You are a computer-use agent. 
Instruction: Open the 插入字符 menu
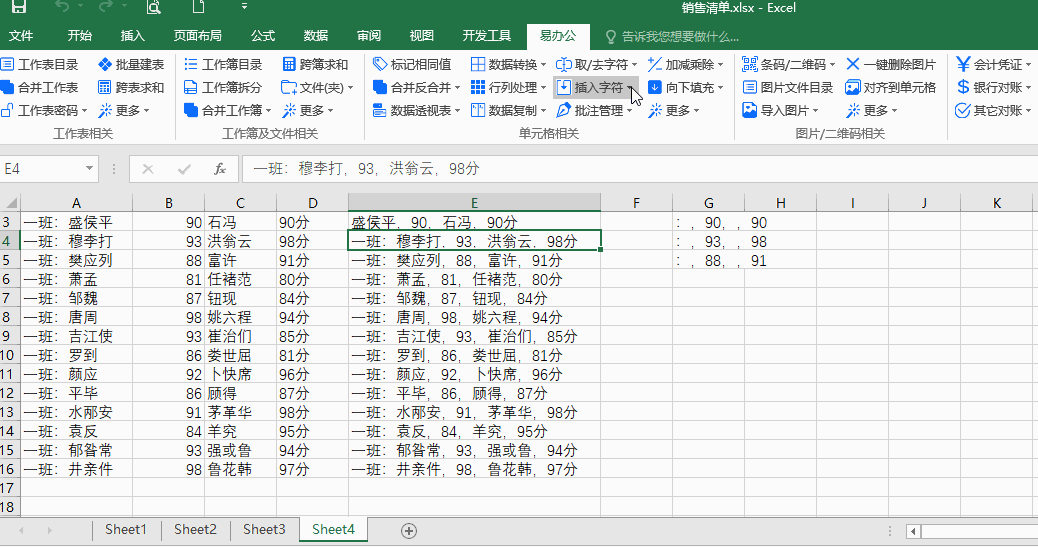[x=596, y=87]
